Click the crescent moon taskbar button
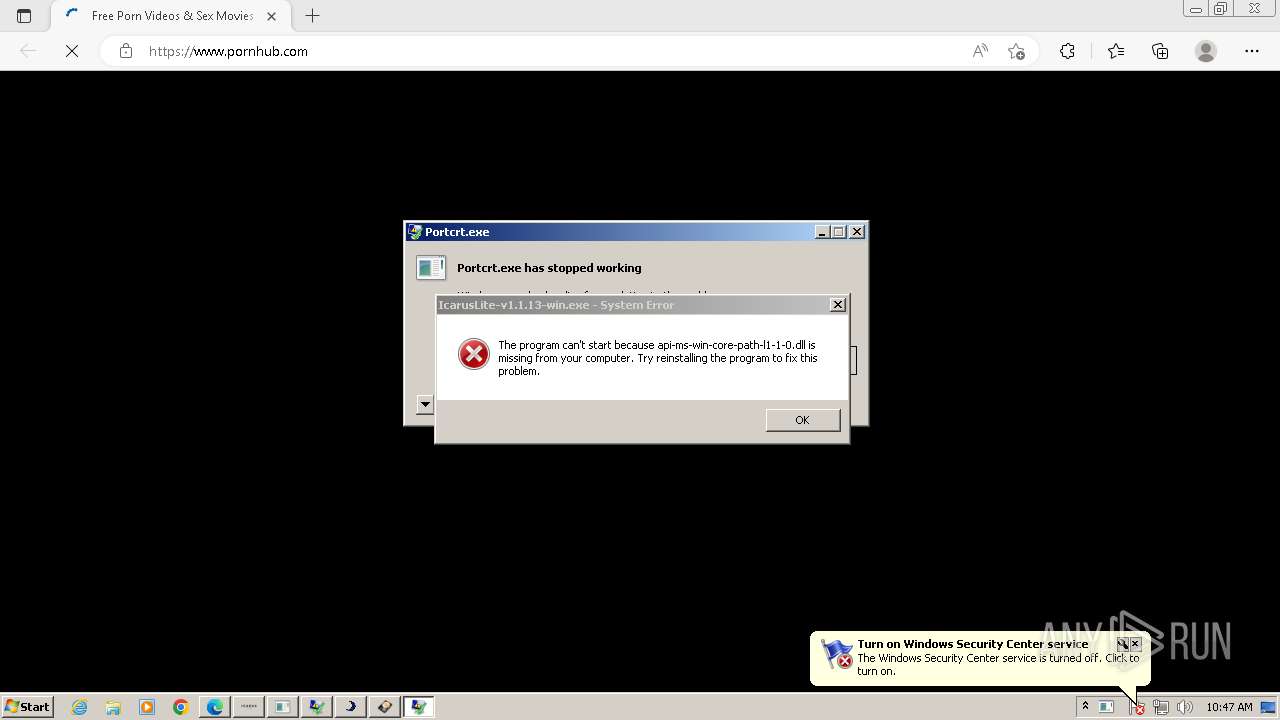 pyautogui.click(x=350, y=707)
